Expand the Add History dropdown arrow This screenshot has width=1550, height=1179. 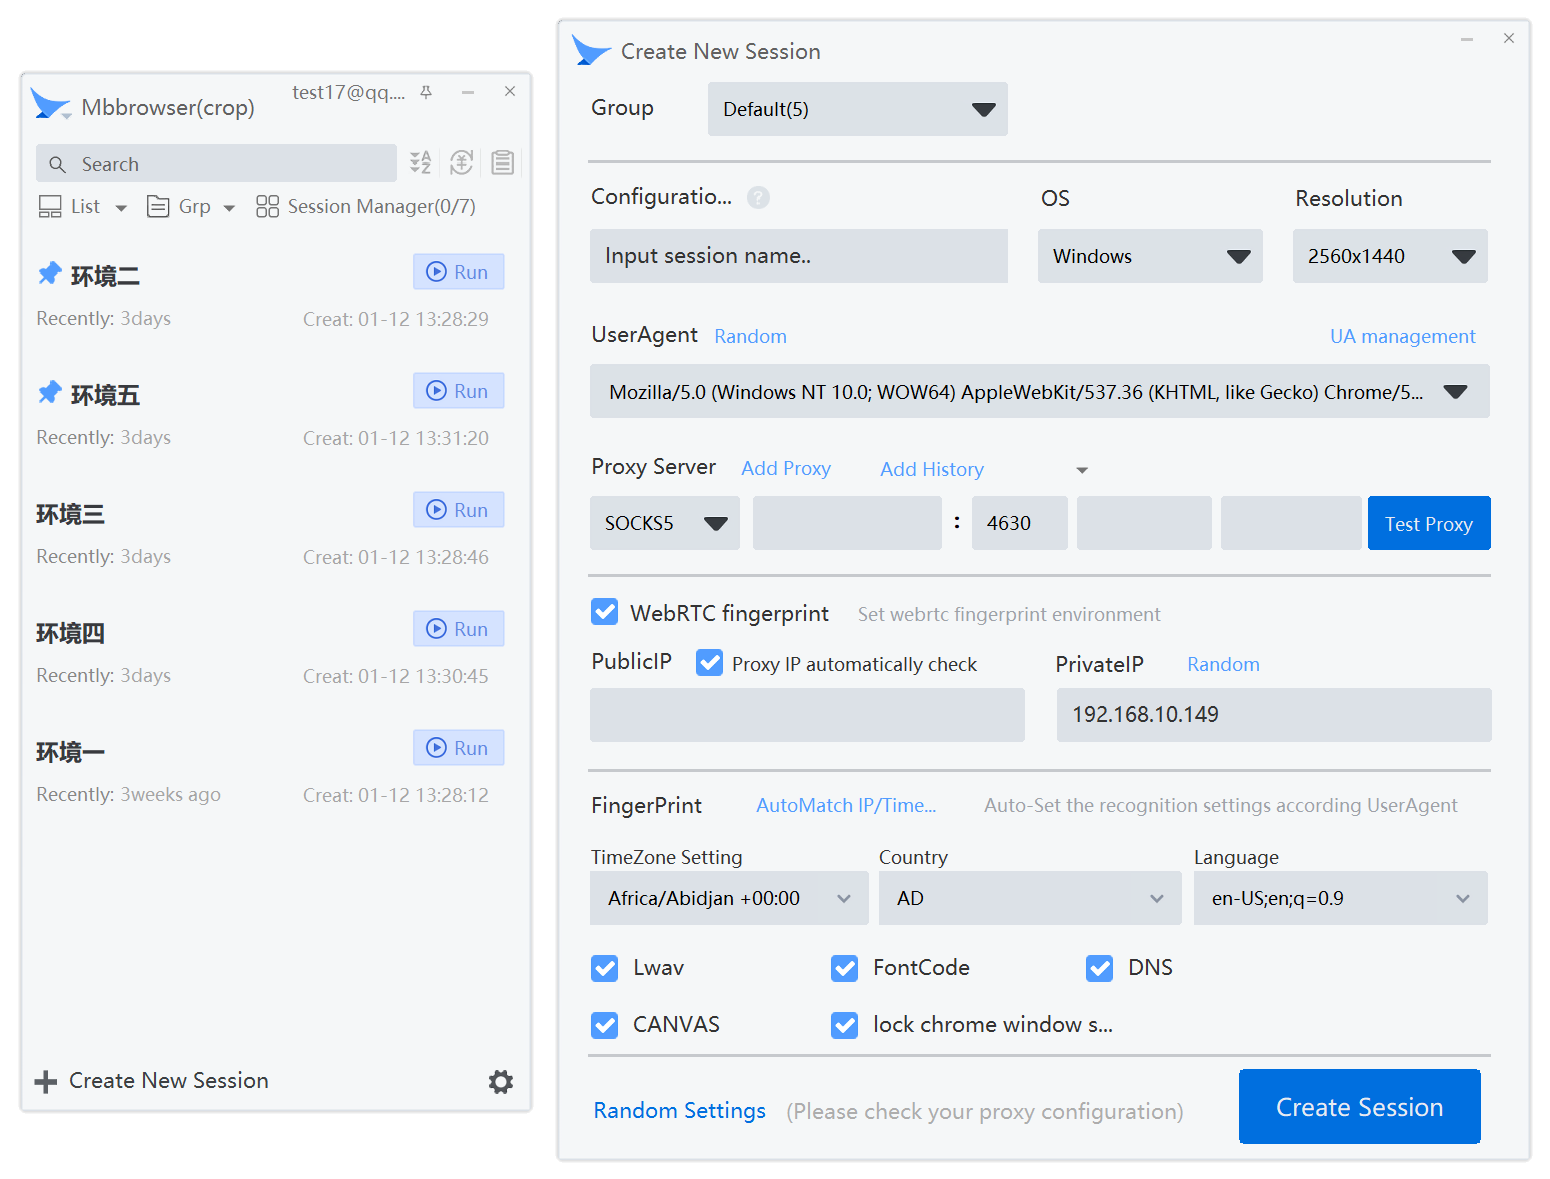pyautogui.click(x=1082, y=470)
